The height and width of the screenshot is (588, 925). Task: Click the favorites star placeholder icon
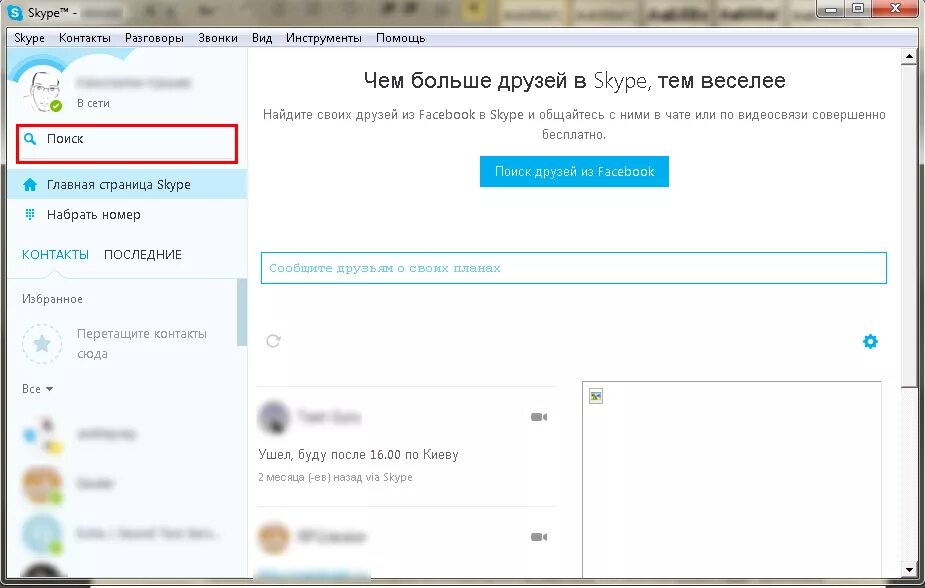(x=42, y=343)
